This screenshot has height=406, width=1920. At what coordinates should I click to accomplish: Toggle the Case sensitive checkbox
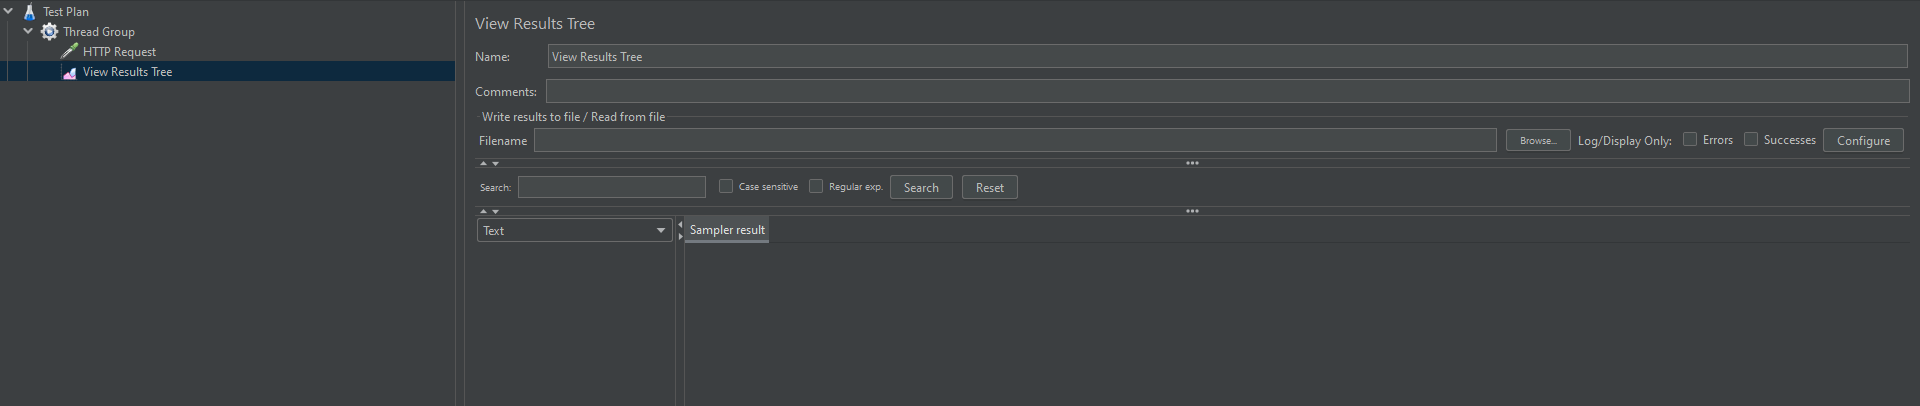click(726, 186)
